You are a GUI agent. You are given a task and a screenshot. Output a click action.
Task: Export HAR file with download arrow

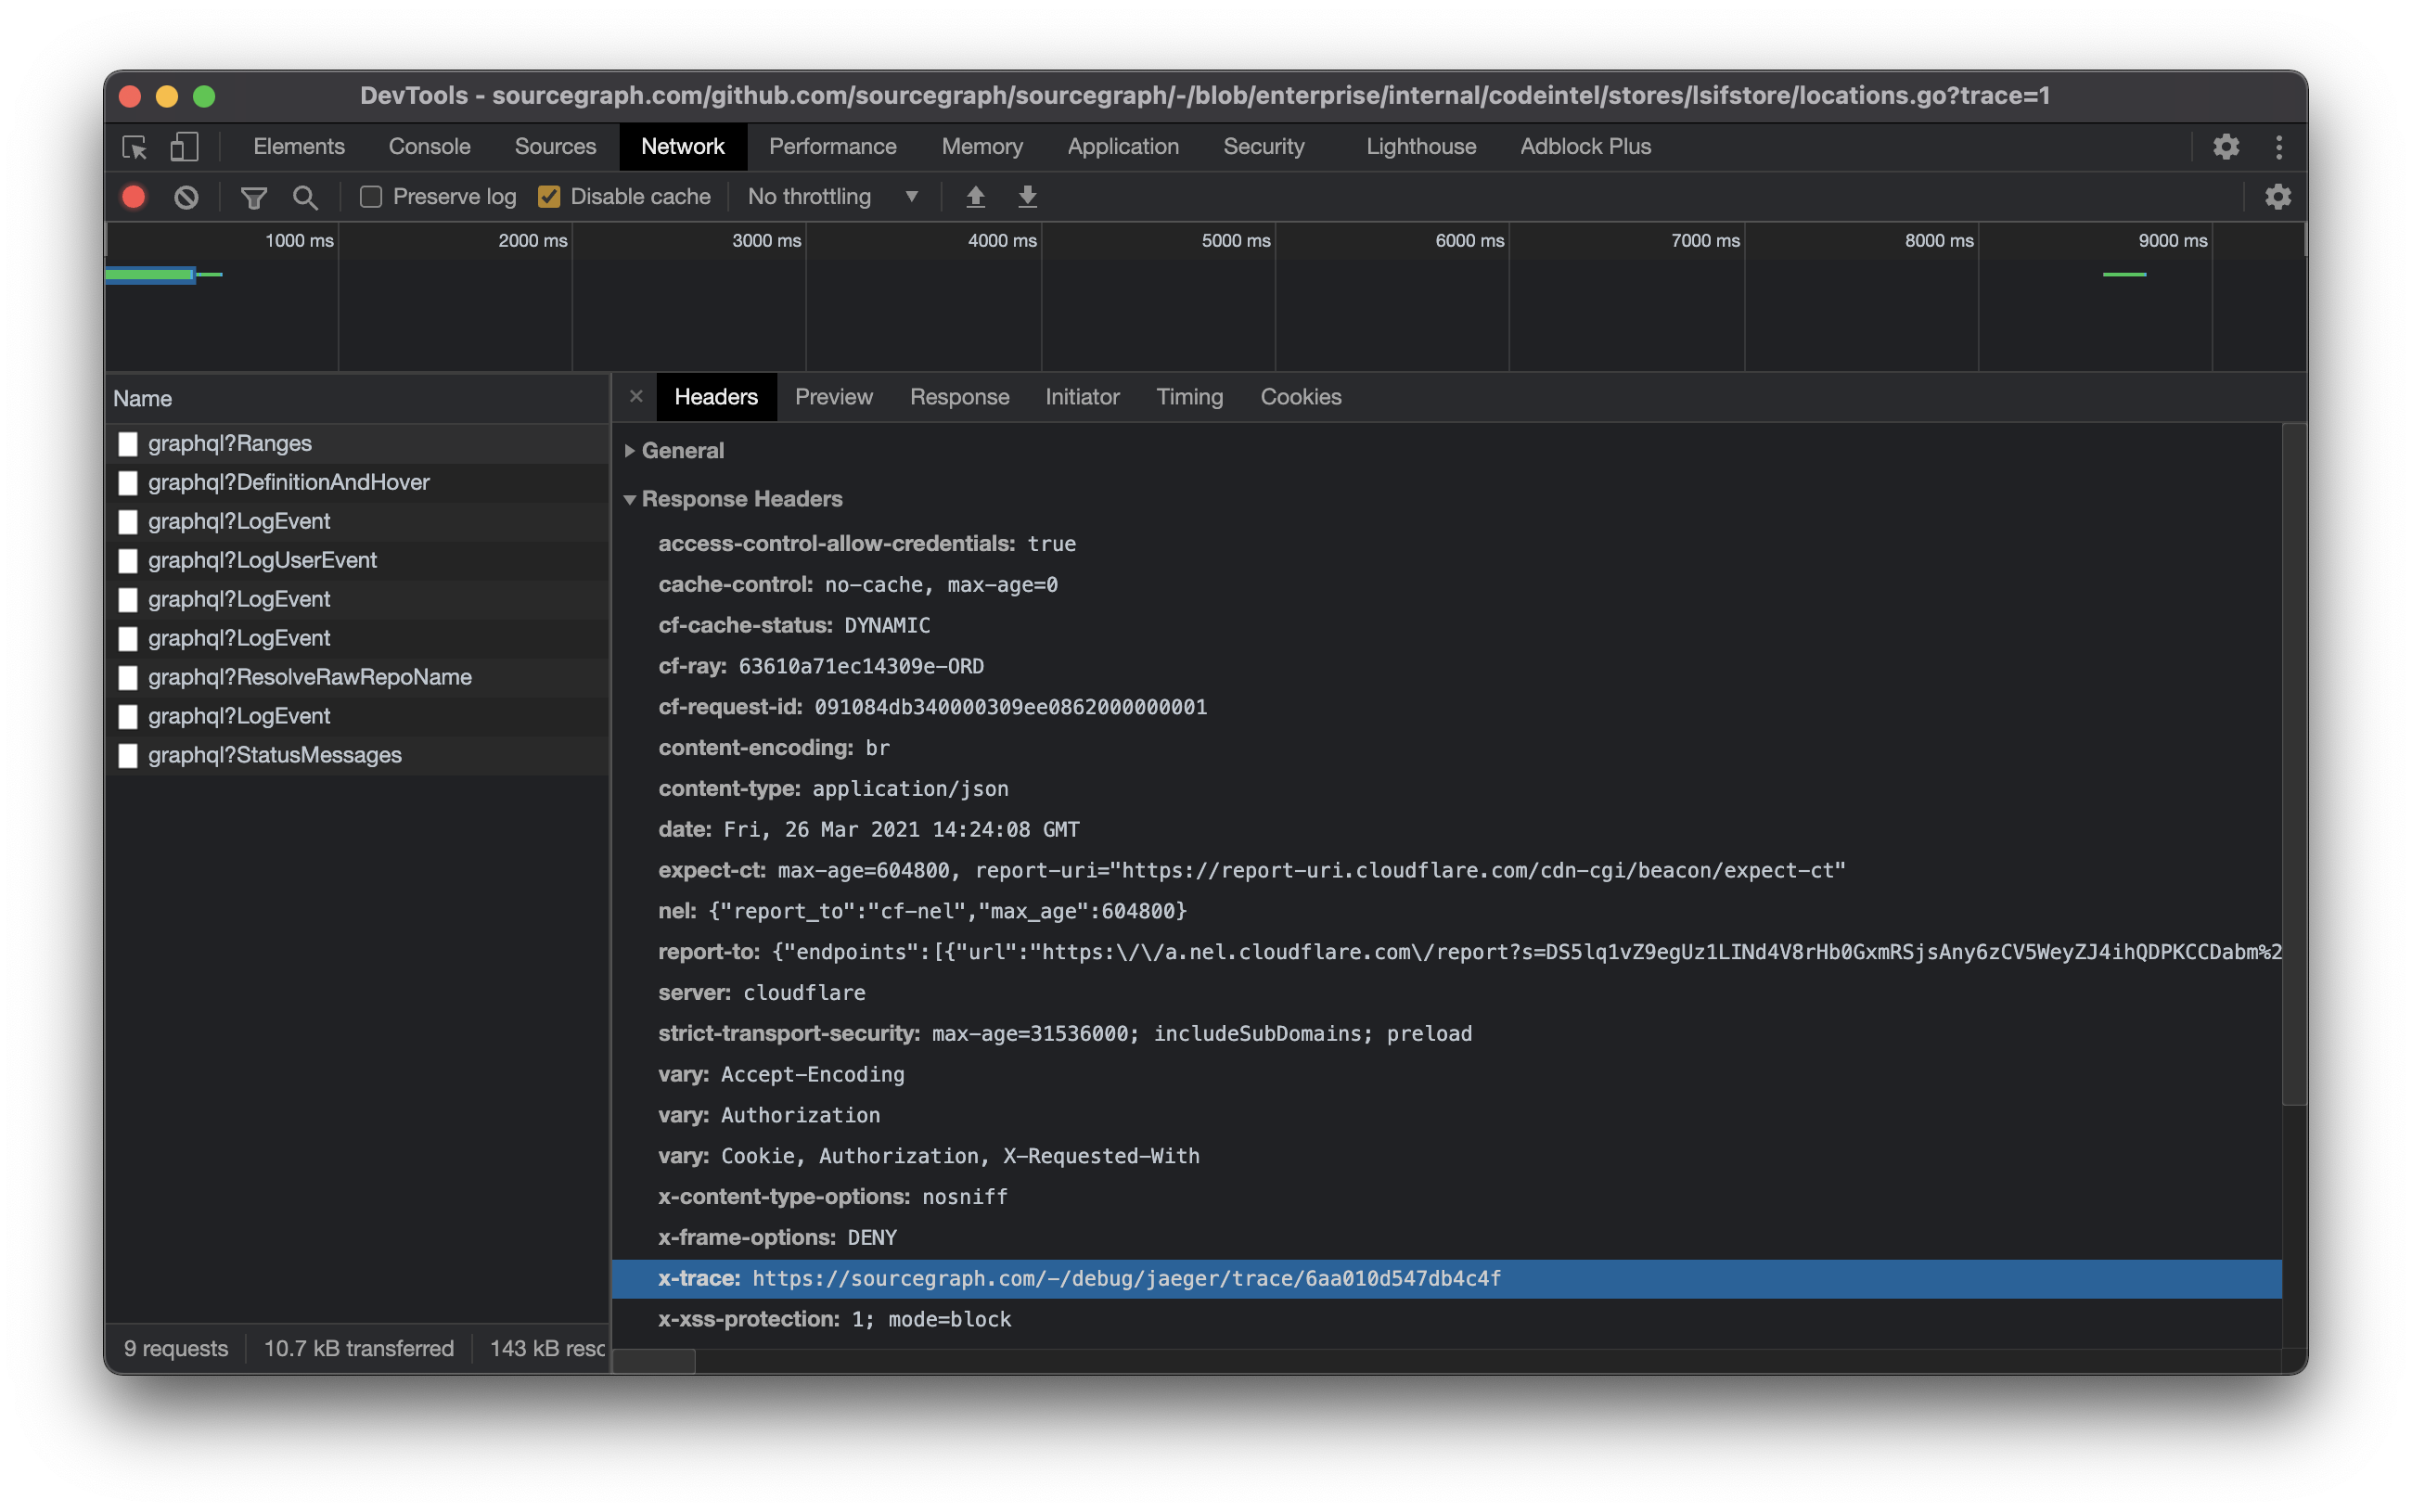pyautogui.click(x=1028, y=197)
